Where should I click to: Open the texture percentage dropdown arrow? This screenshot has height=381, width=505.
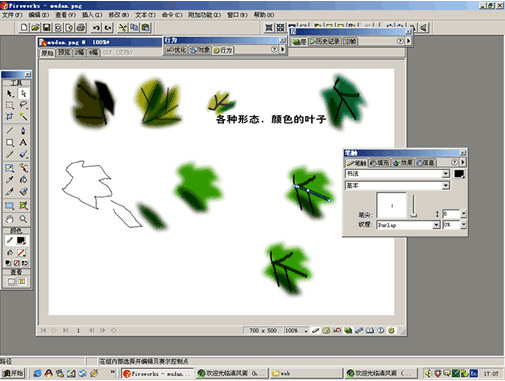[x=463, y=225]
